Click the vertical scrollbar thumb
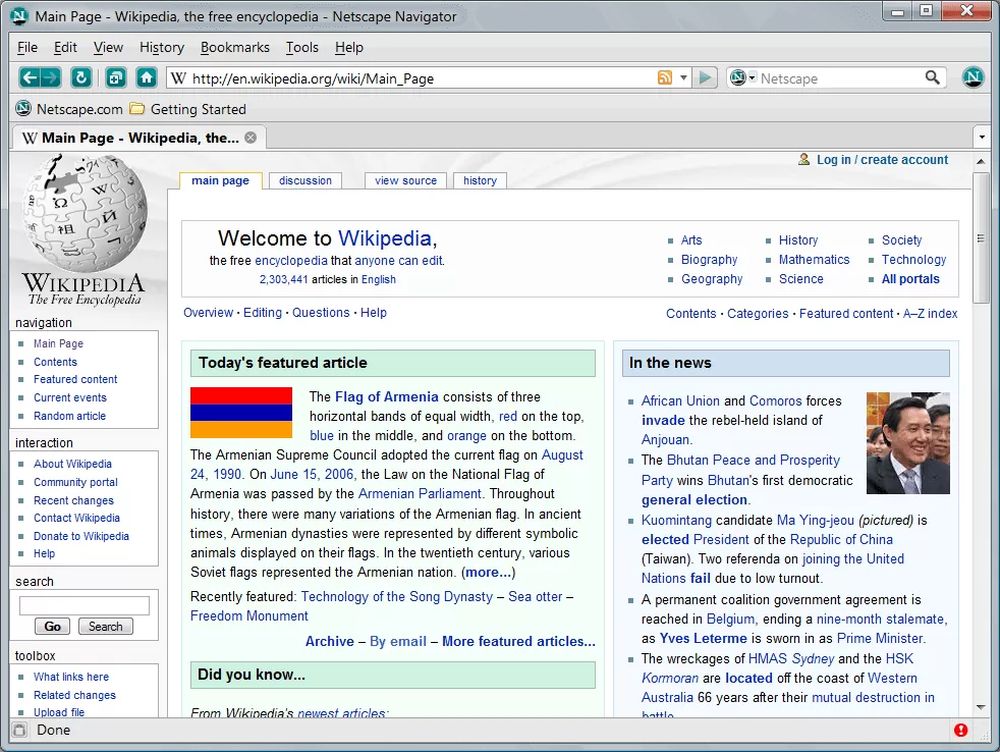The width and height of the screenshot is (1000, 752). coord(980,237)
